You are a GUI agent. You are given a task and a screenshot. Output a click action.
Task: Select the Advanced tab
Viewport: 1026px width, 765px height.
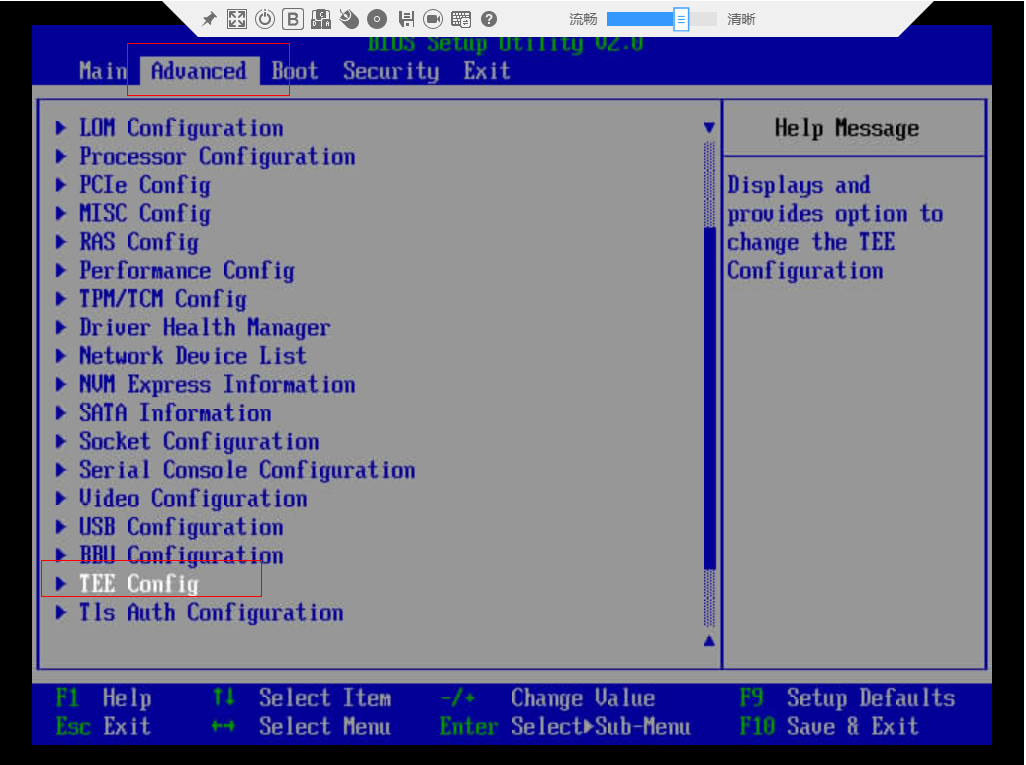(199, 71)
